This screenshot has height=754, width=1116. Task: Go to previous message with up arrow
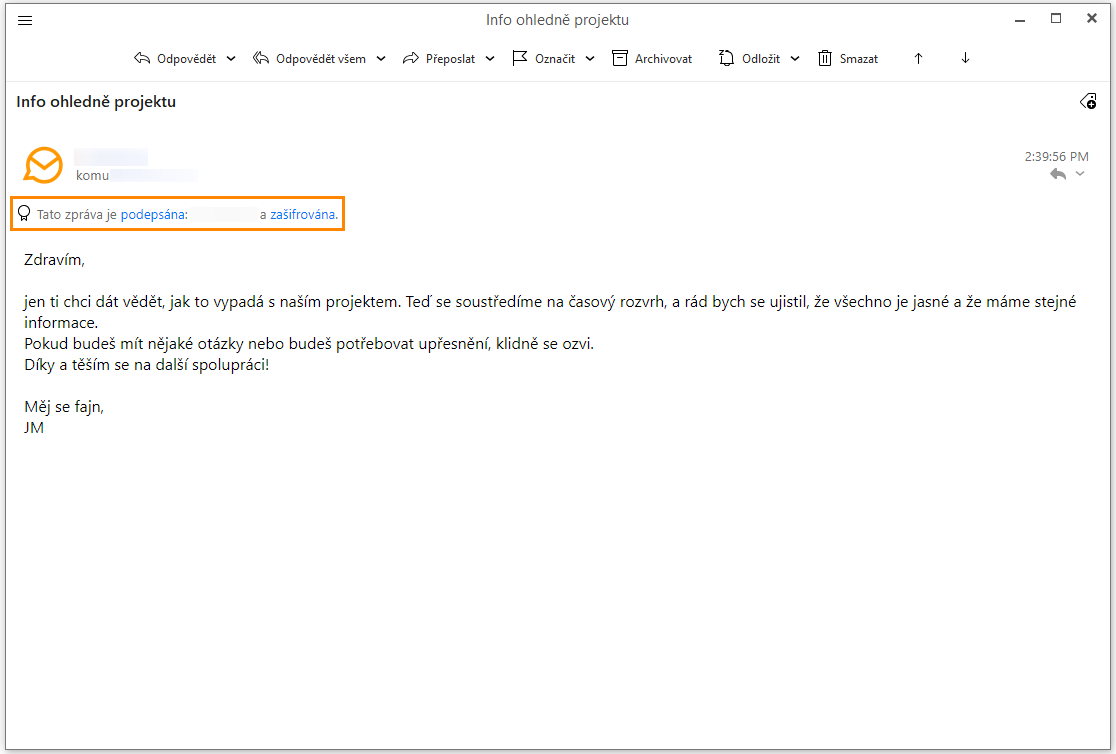click(x=918, y=59)
